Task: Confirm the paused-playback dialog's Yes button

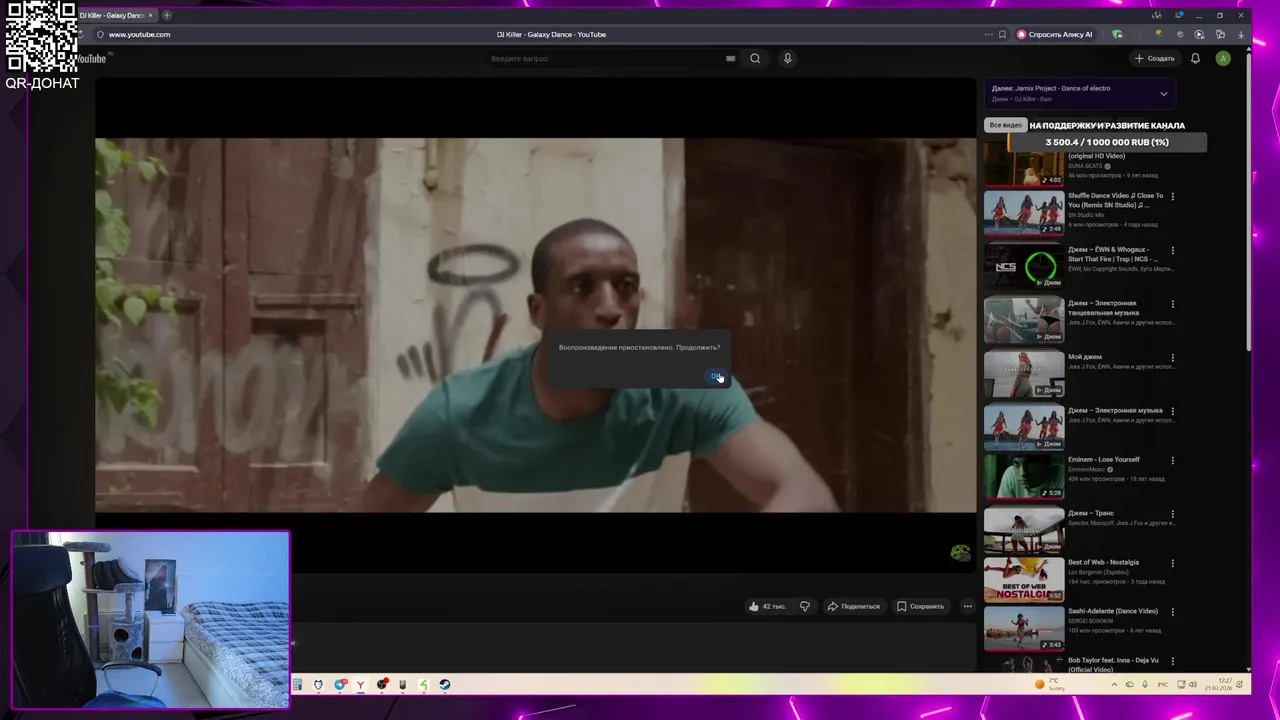Action: coord(716,377)
